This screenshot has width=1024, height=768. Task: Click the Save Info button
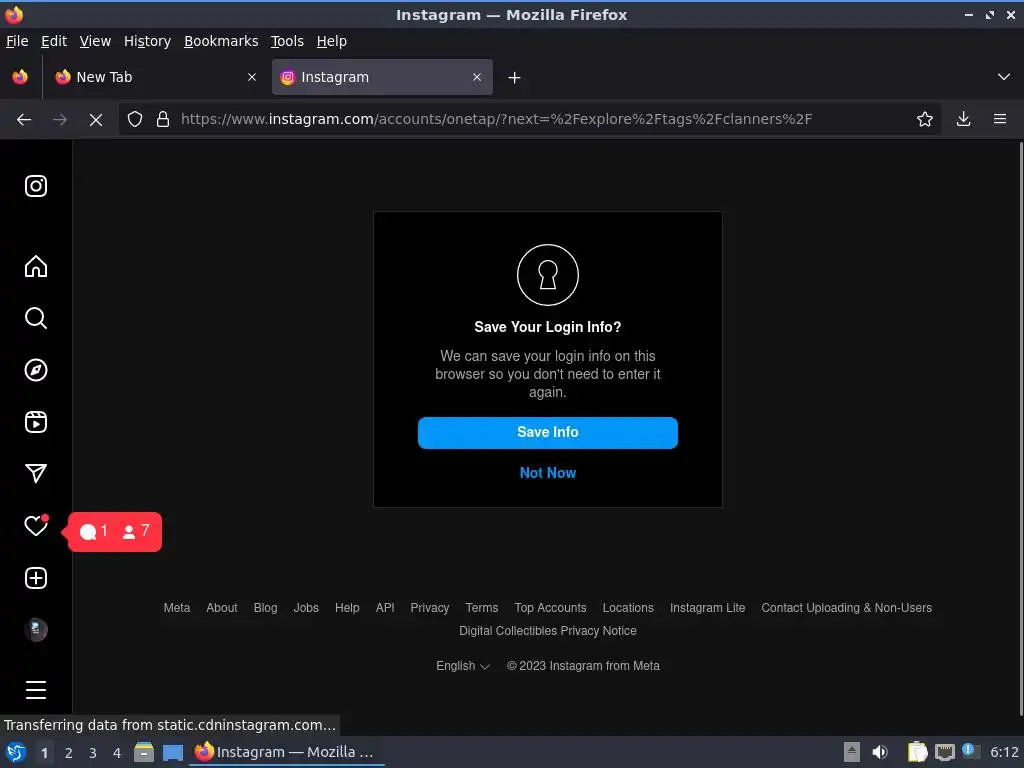coord(548,432)
